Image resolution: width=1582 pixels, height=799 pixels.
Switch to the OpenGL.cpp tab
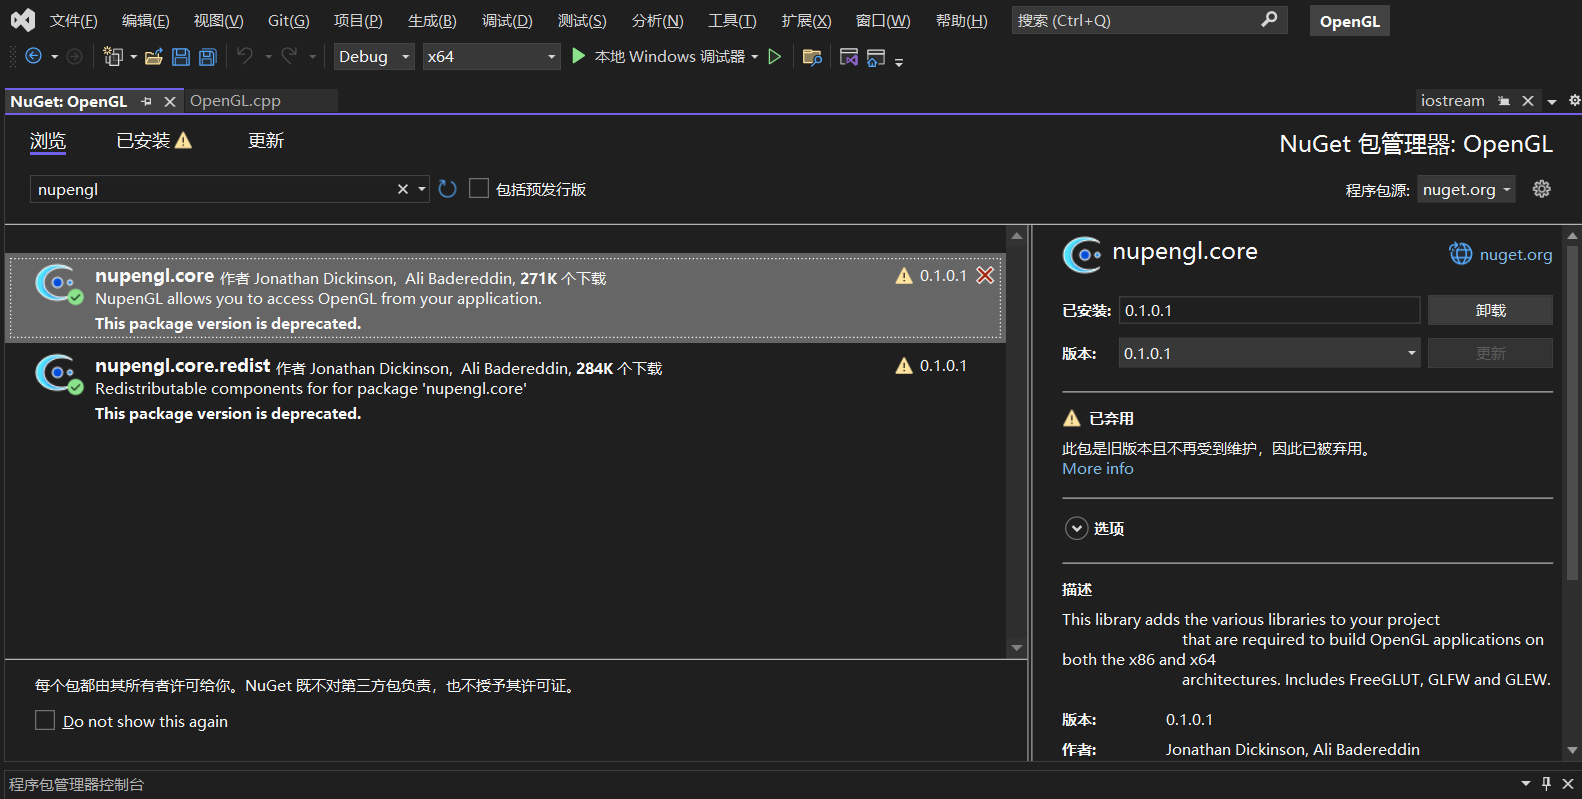pyautogui.click(x=235, y=101)
